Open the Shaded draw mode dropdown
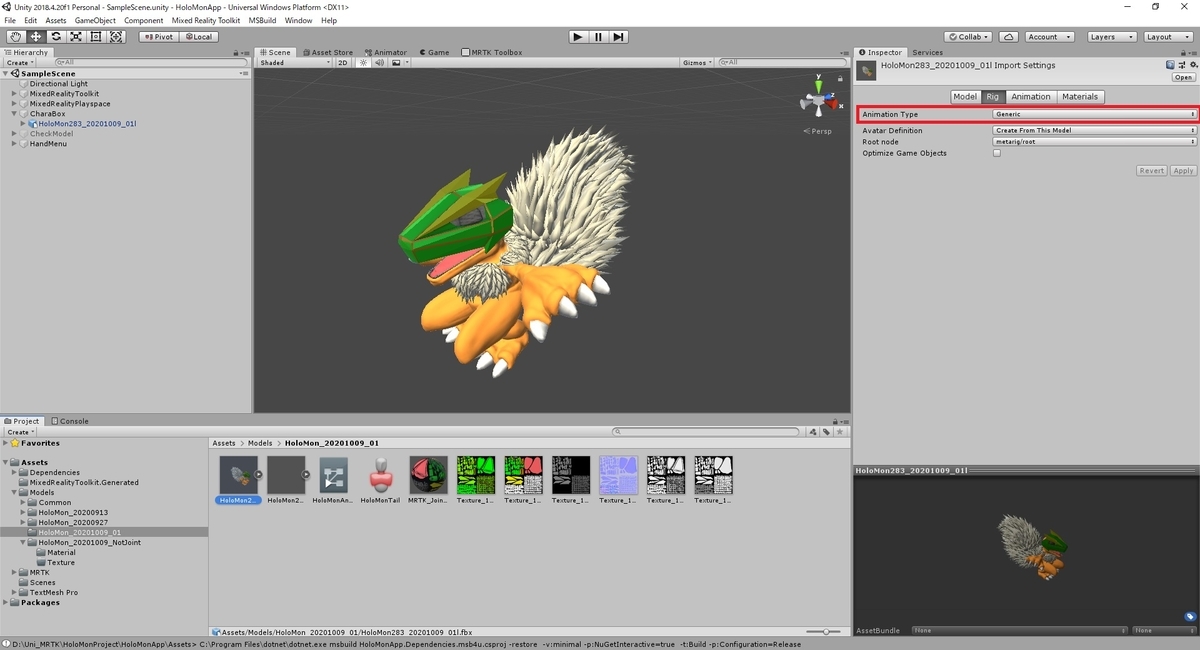The width and height of the screenshot is (1200, 650). pos(294,63)
